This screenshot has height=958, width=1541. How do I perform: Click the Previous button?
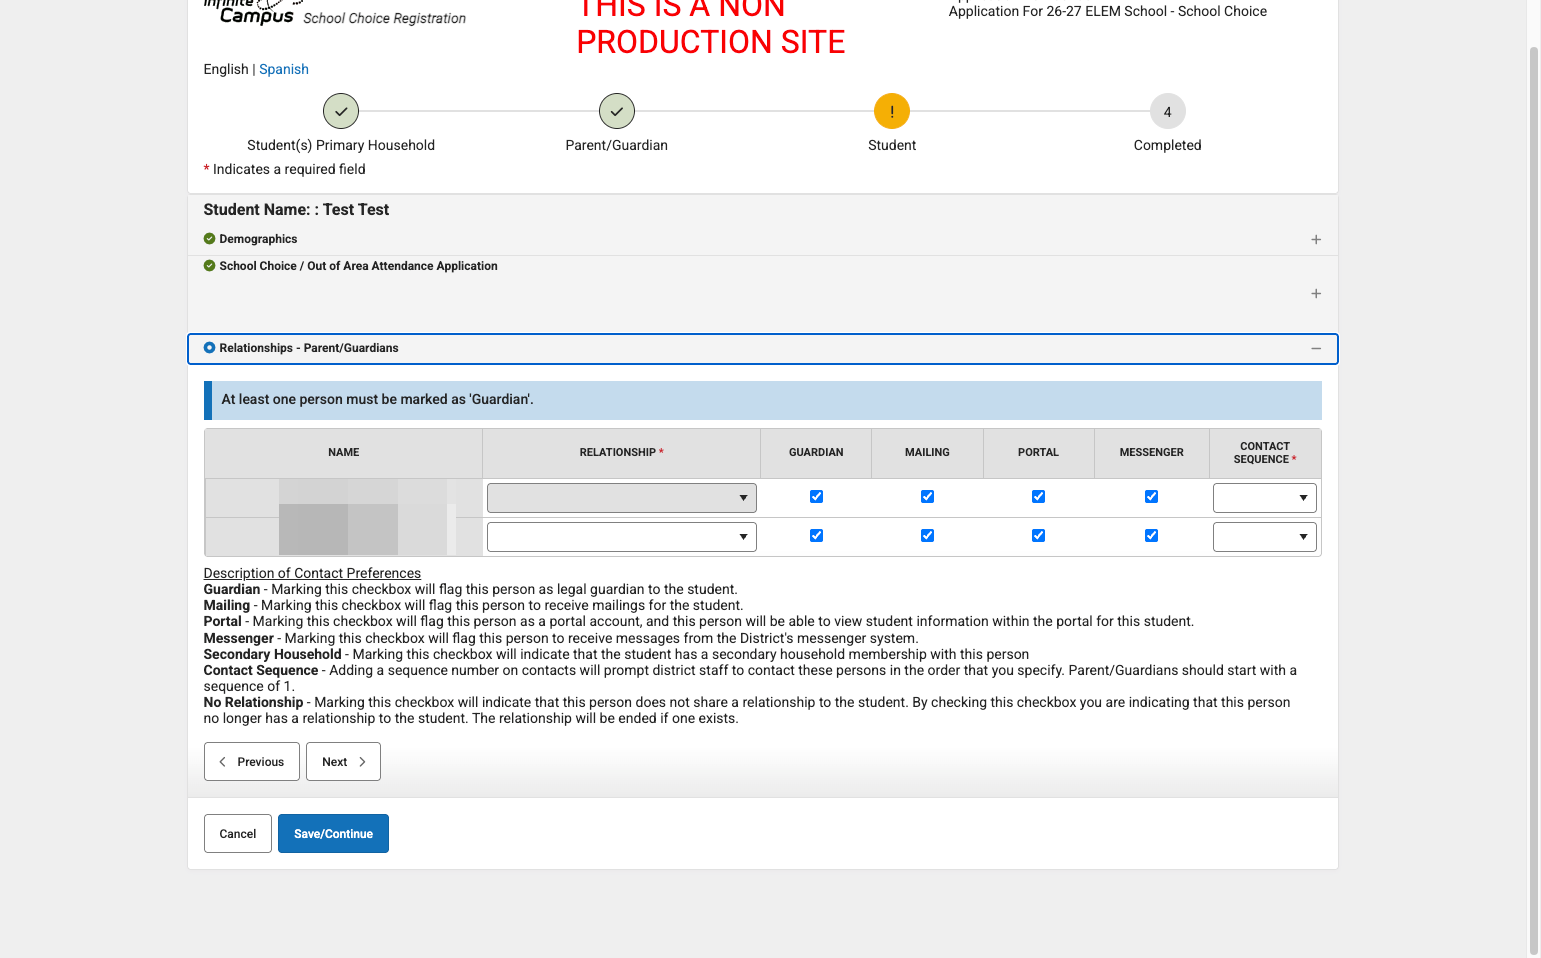coord(252,762)
